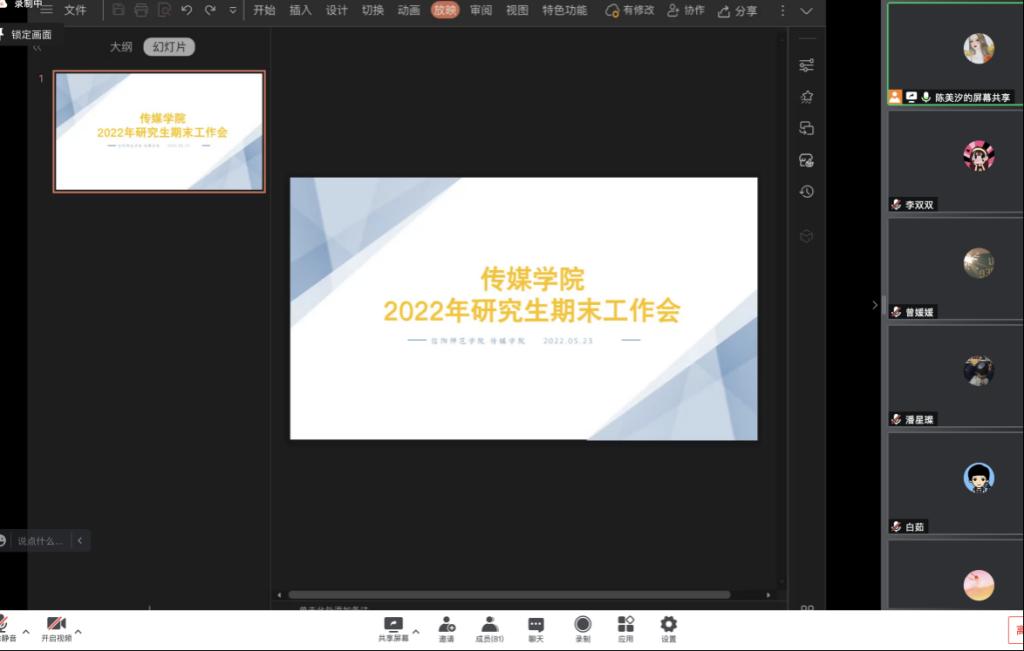Switch to the 大纲 outline view
Screen dimensions: 1024x651
[121, 46]
